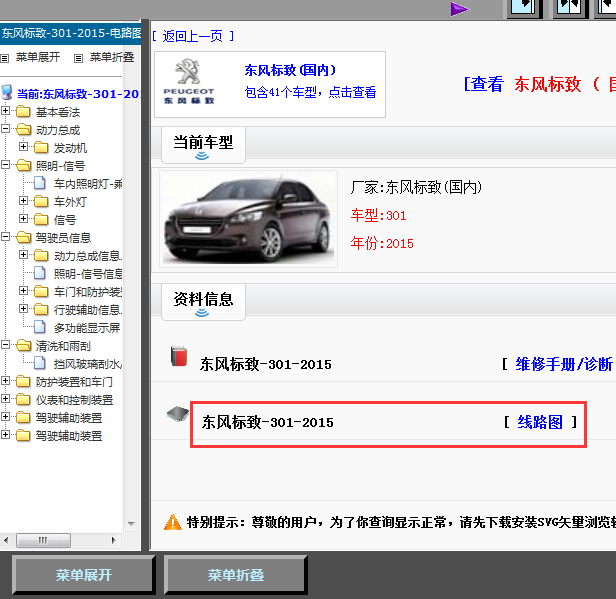Click the Peugeot lion logo

coord(188,71)
